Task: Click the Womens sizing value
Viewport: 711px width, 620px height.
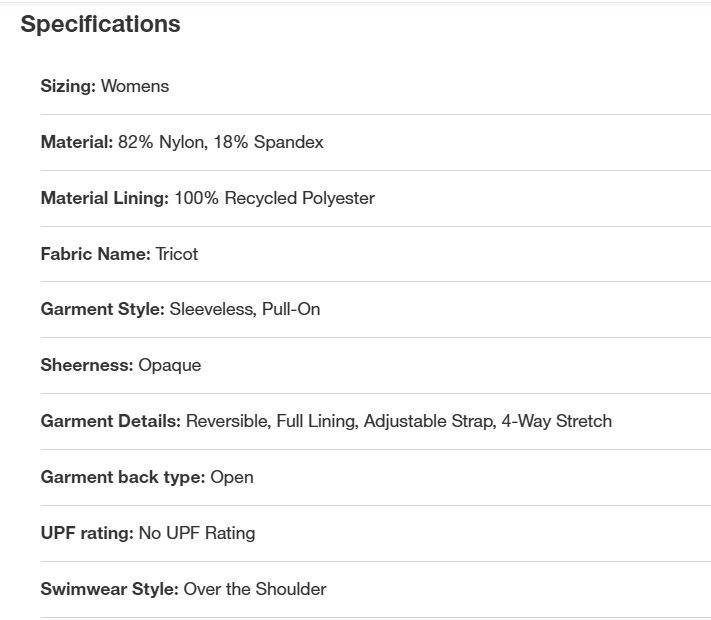Action: 135,86
